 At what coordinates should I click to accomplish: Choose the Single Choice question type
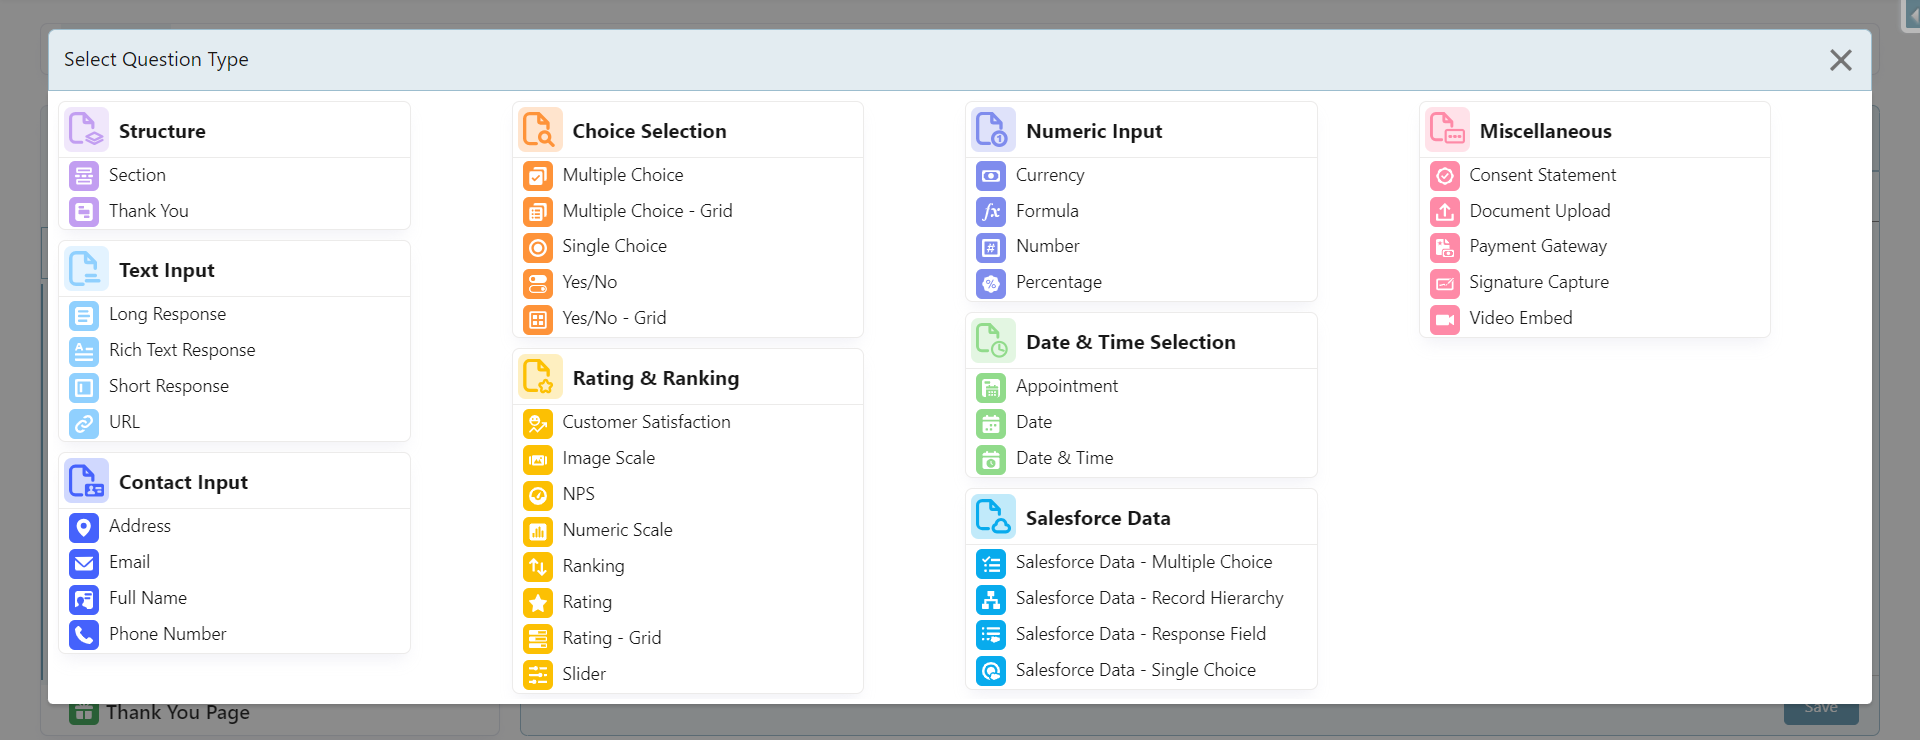613,246
